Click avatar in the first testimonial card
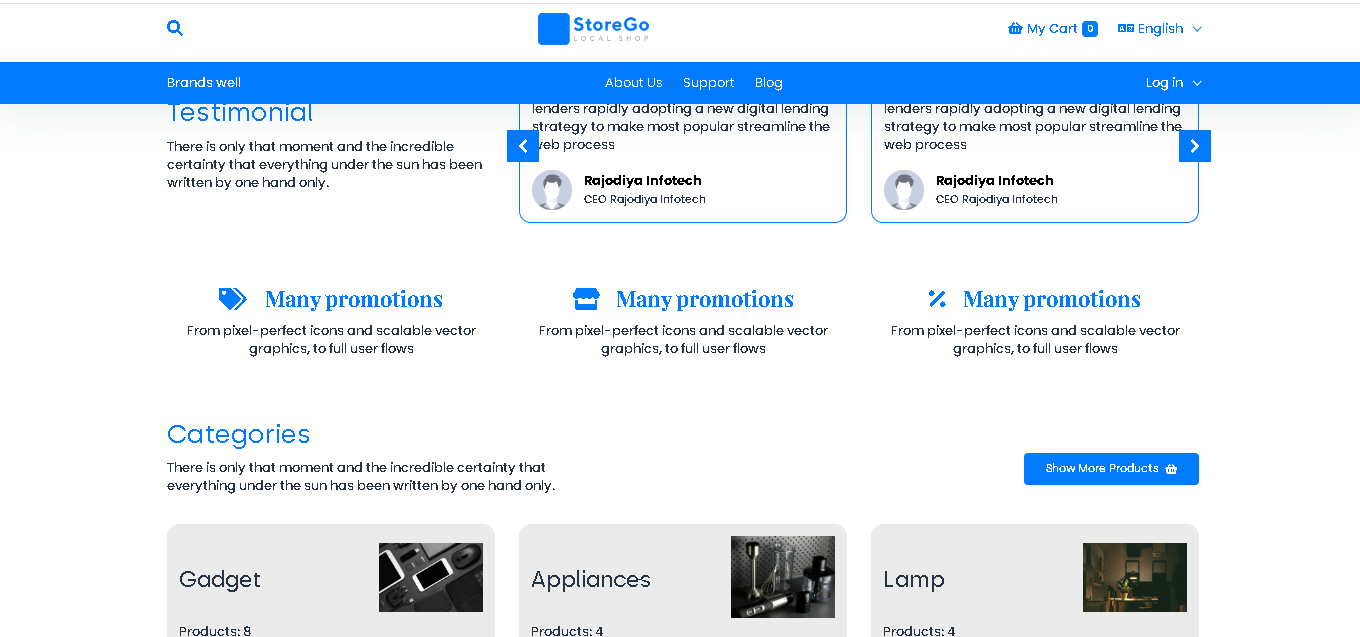The height and width of the screenshot is (637, 1360). pos(552,190)
